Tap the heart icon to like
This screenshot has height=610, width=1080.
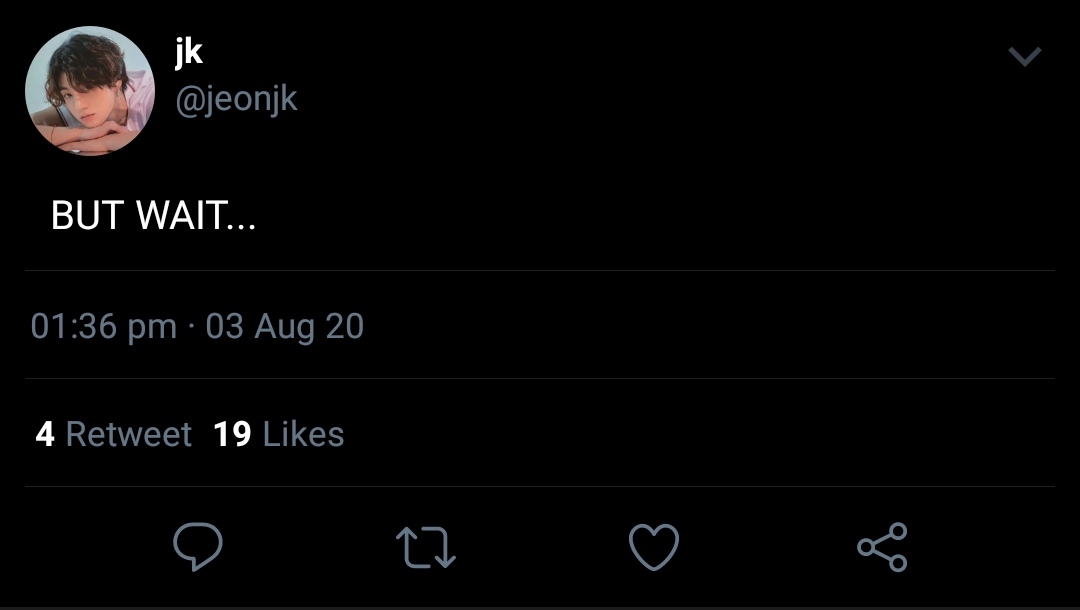[654, 548]
